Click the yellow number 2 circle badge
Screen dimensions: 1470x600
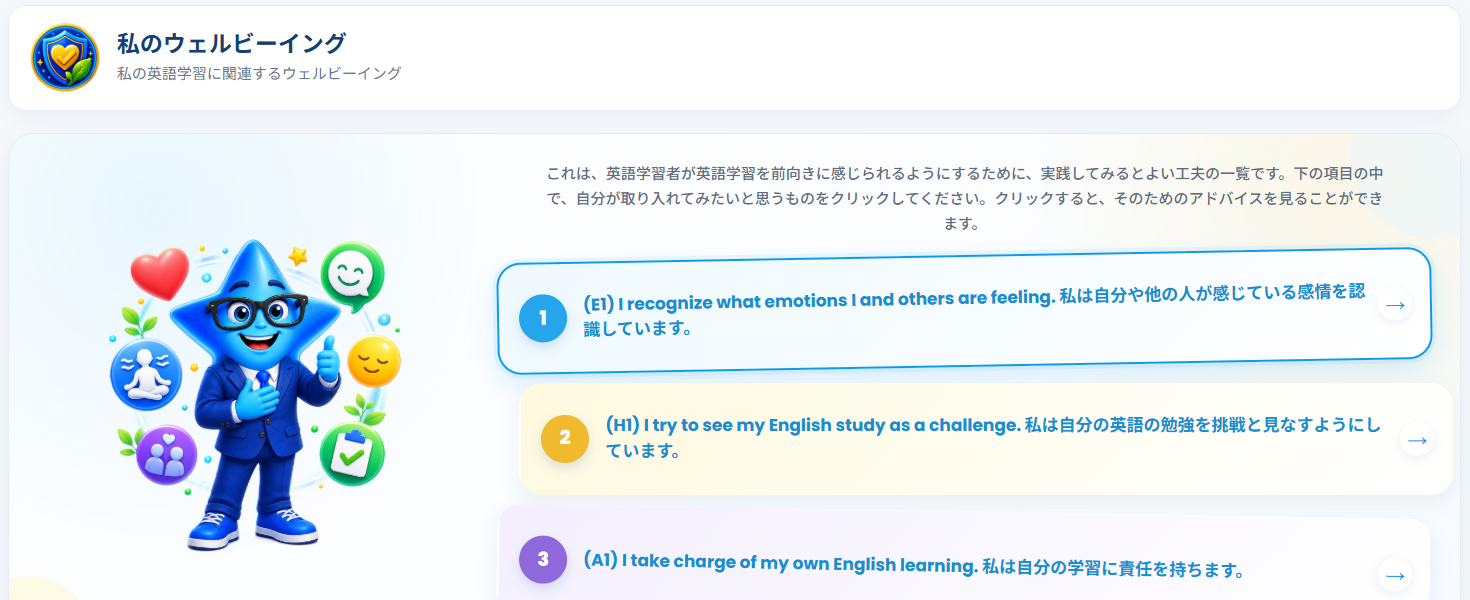pyautogui.click(x=565, y=438)
